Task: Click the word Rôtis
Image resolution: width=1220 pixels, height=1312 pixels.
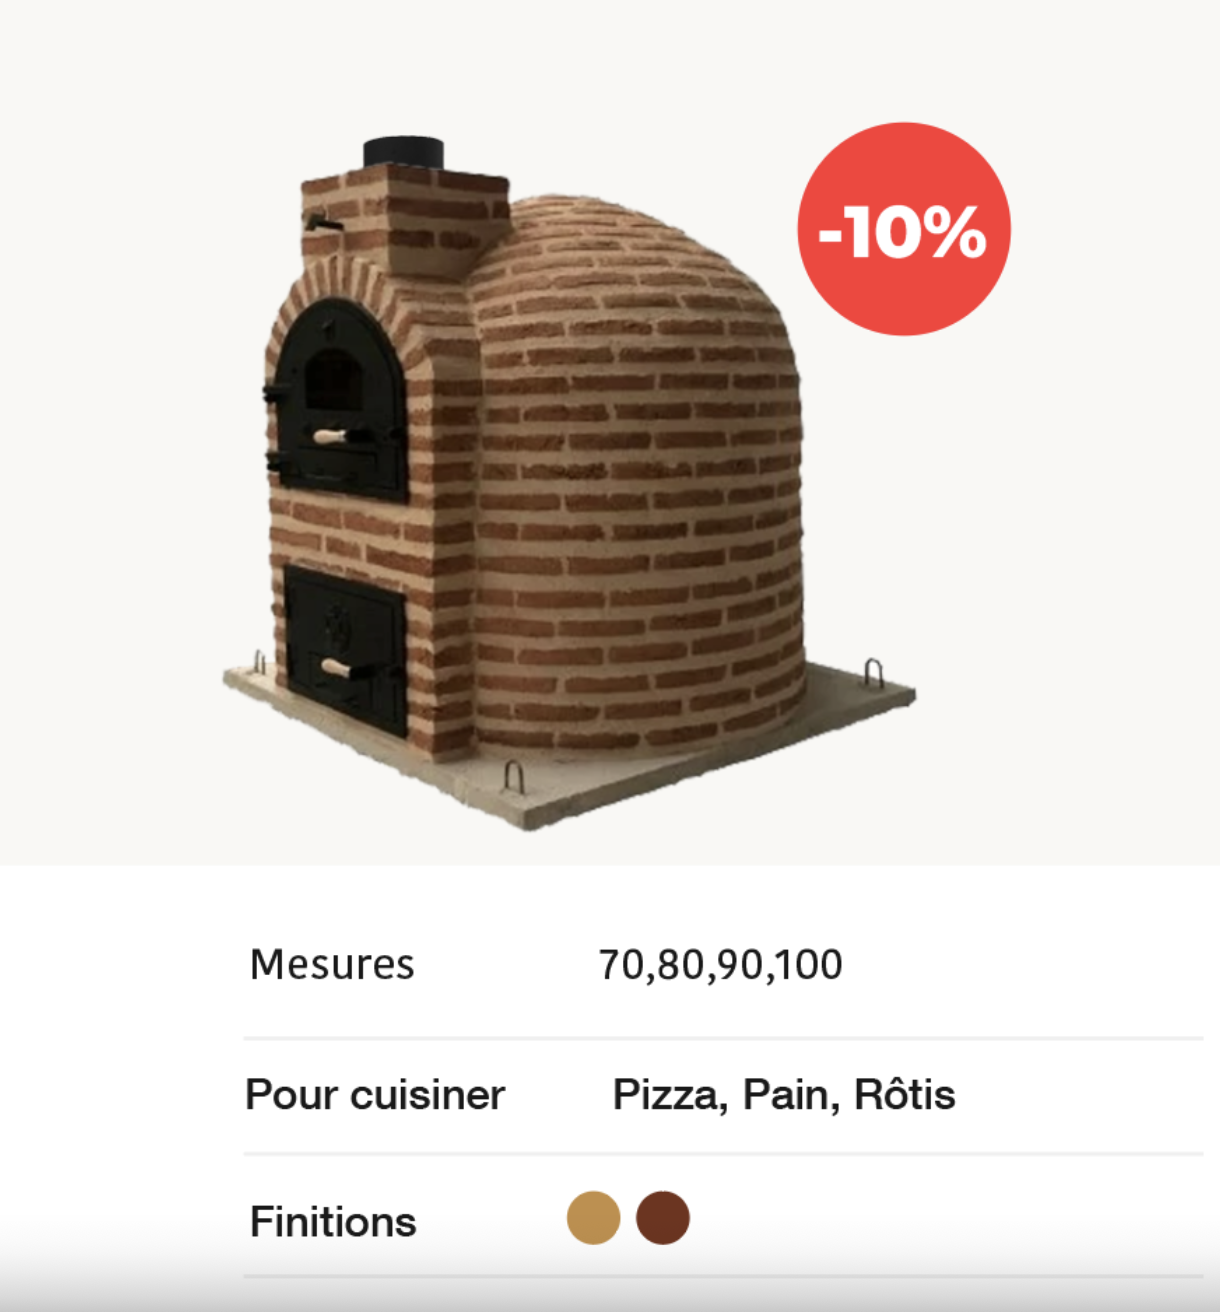Action: (x=905, y=1095)
